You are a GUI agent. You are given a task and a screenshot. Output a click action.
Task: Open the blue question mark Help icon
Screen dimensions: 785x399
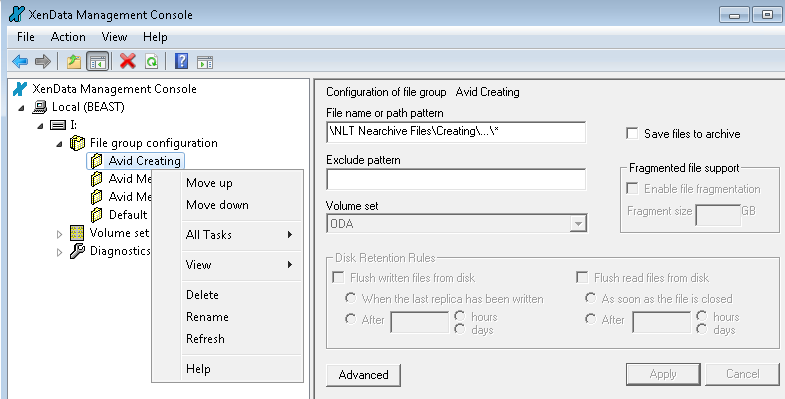pyautogui.click(x=181, y=62)
